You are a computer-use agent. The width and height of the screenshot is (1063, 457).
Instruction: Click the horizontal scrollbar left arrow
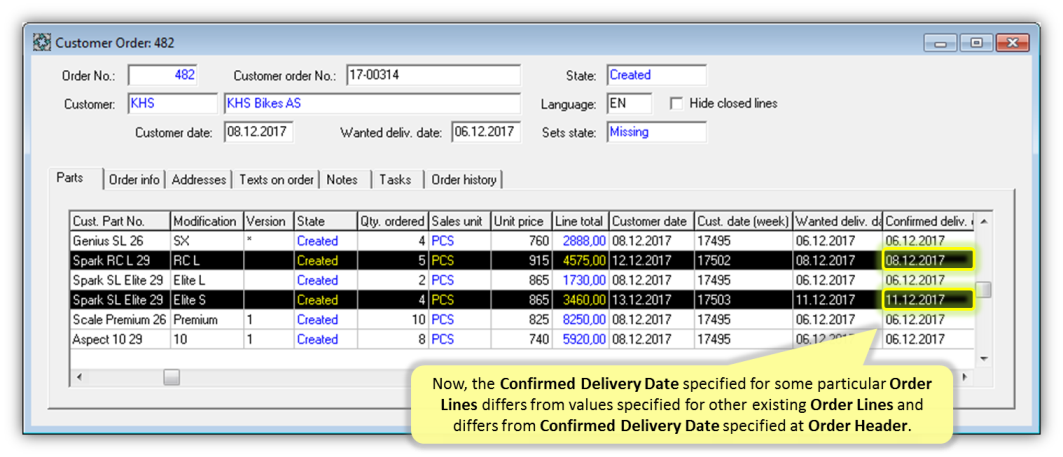[x=79, y=378]
